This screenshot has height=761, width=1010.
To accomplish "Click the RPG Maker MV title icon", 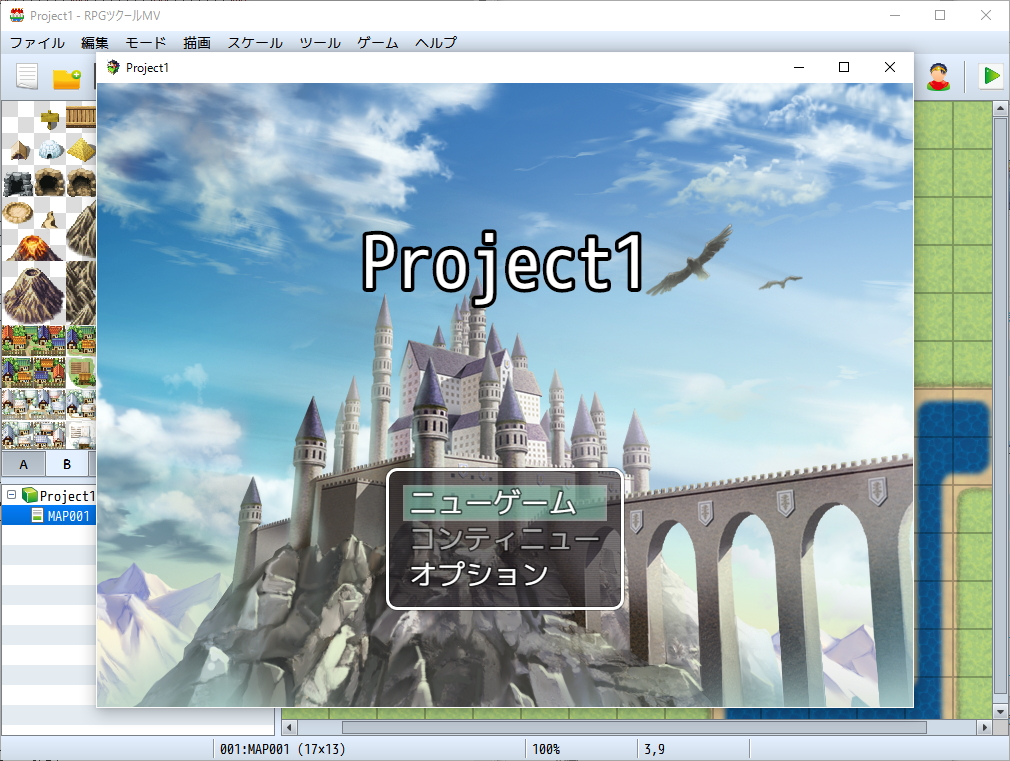I will point(17,15).
